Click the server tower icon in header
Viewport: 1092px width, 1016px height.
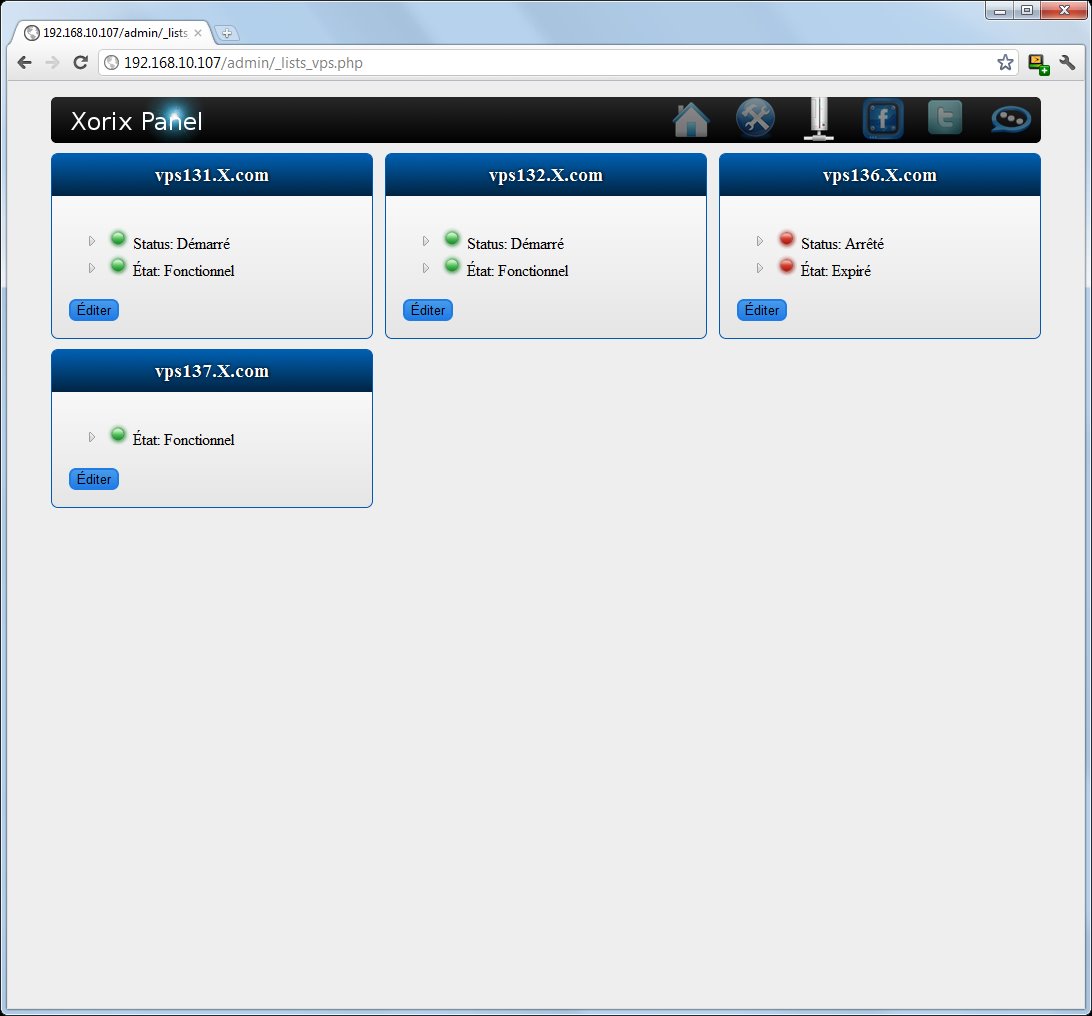click(x=819, y=119)
